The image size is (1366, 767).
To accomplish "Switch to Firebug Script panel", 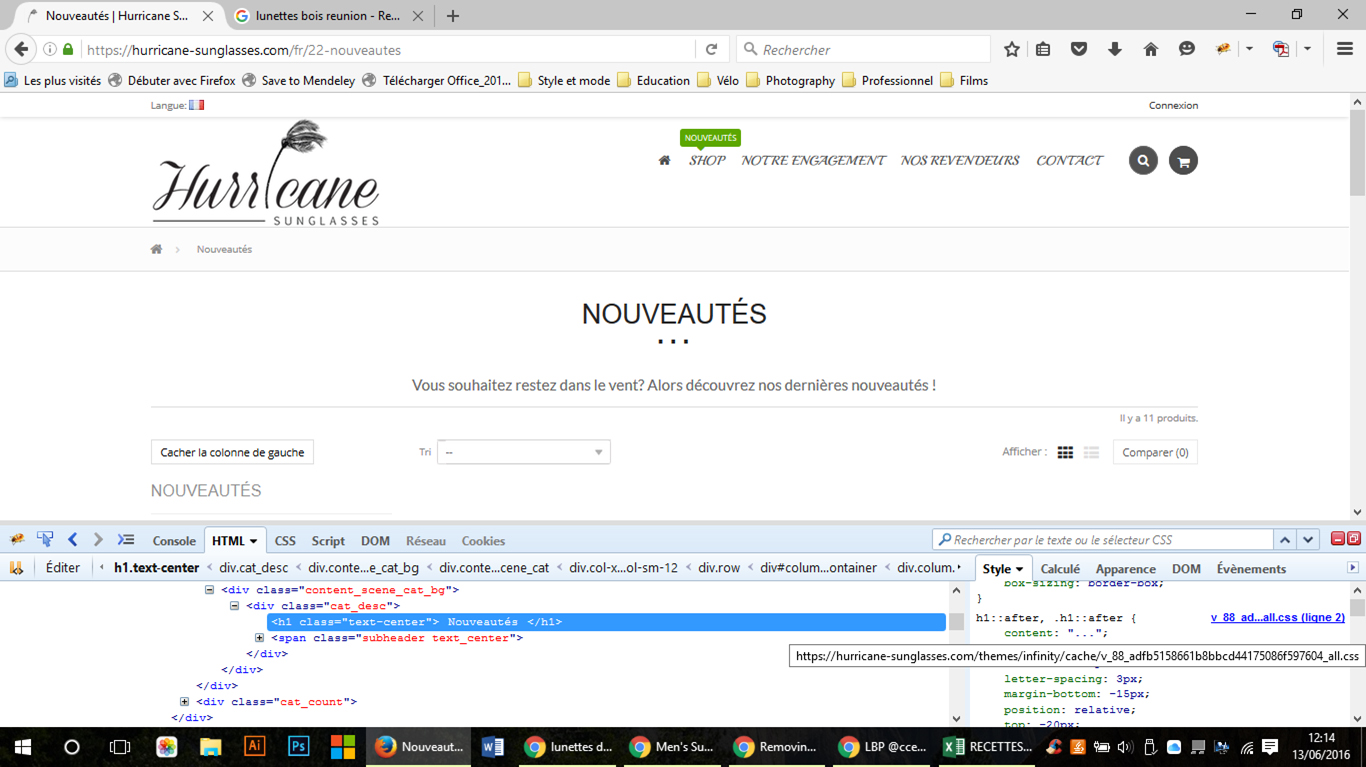I will point(328,541).
